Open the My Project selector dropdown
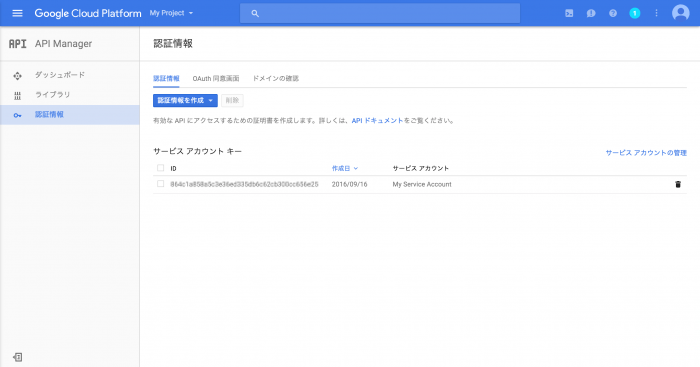This screenshot has height=367, width=700. (x=171, y=13)
